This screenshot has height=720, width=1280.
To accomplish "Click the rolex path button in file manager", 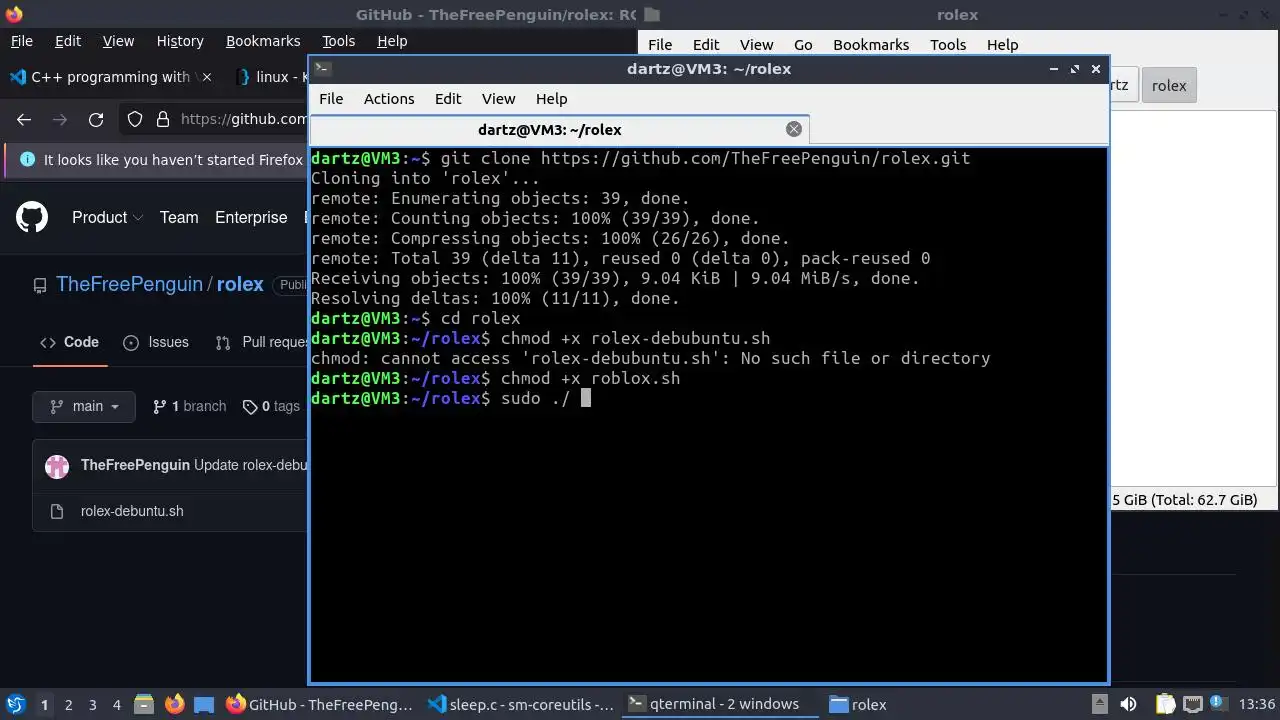I will [x=1169, y=85].
